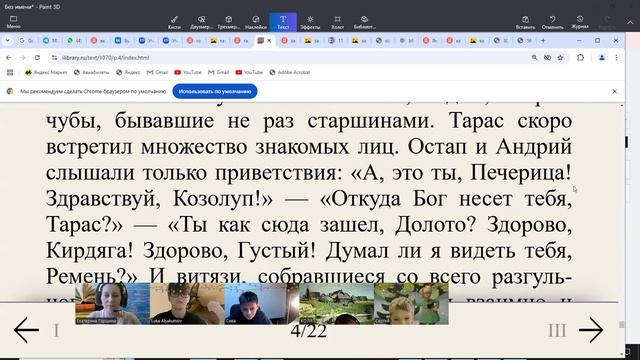Open the first Gmail bookmark
The image size is (640, 360).
[157, 72]
